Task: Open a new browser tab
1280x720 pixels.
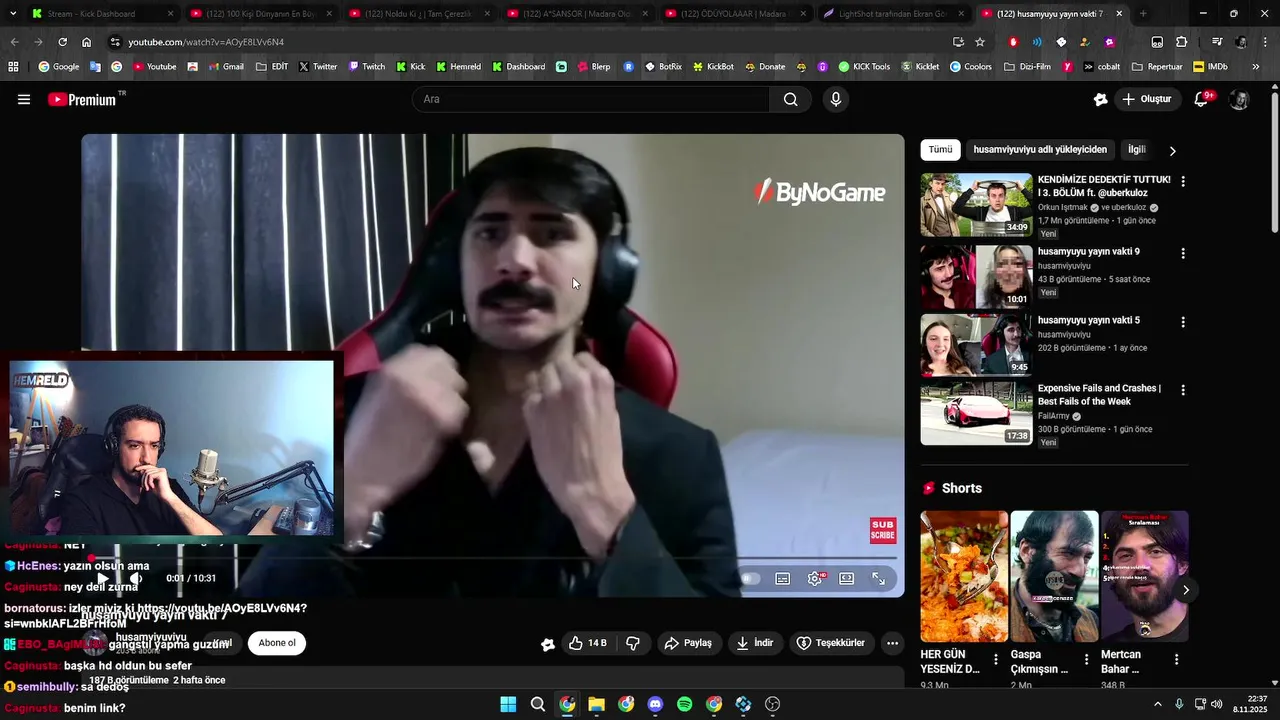Action: [1143, 14]
